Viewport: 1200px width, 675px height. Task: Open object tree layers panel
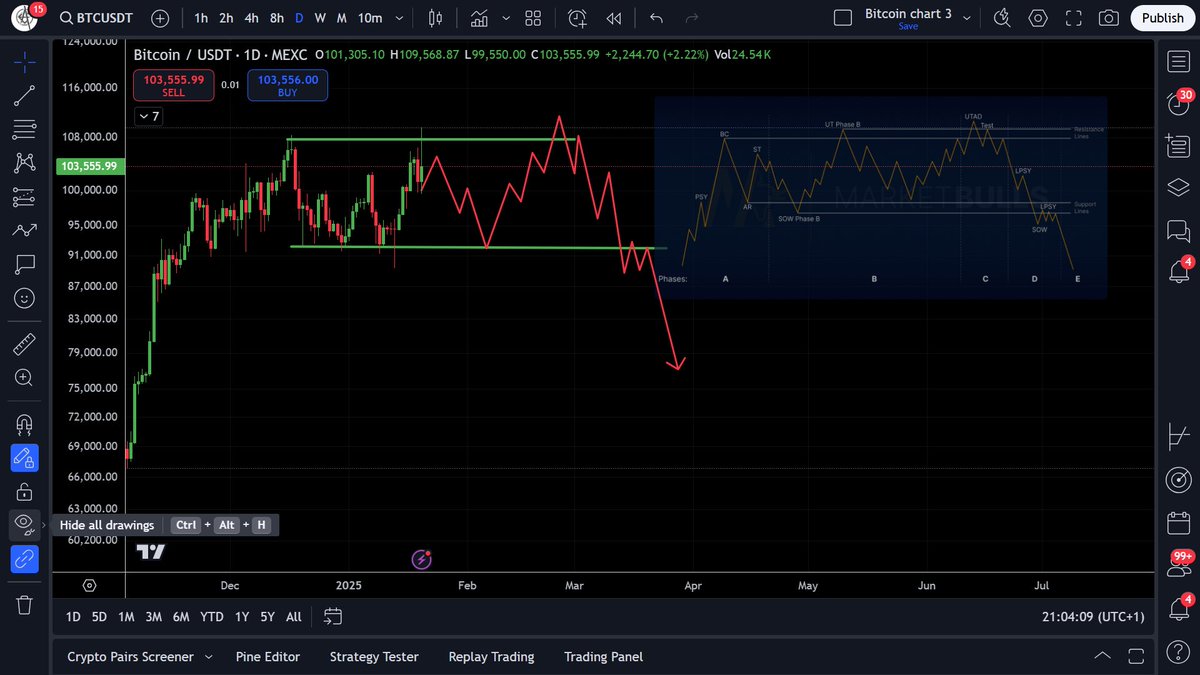click(1177, 188)
